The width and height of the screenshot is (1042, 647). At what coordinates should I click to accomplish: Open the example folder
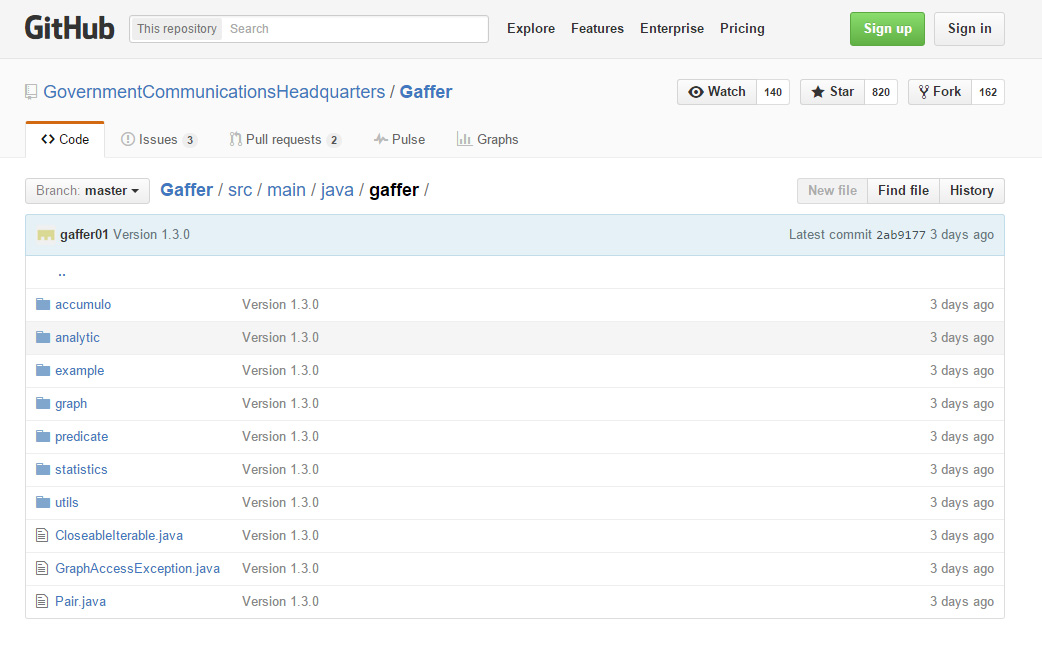pos(80,370)
